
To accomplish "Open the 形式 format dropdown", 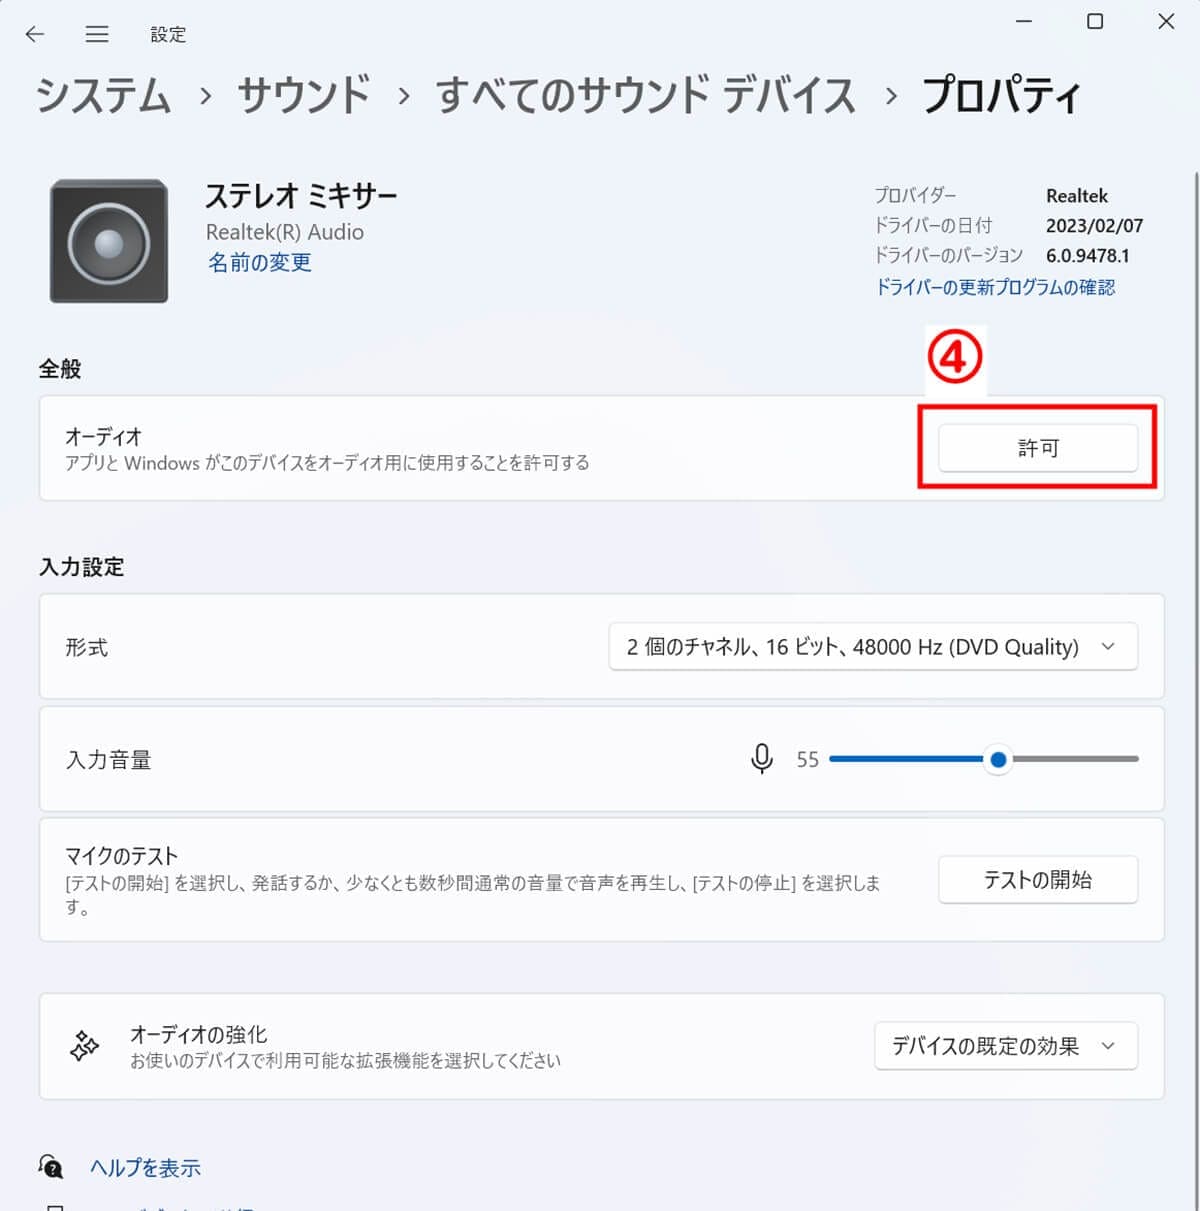I will 873,647.
